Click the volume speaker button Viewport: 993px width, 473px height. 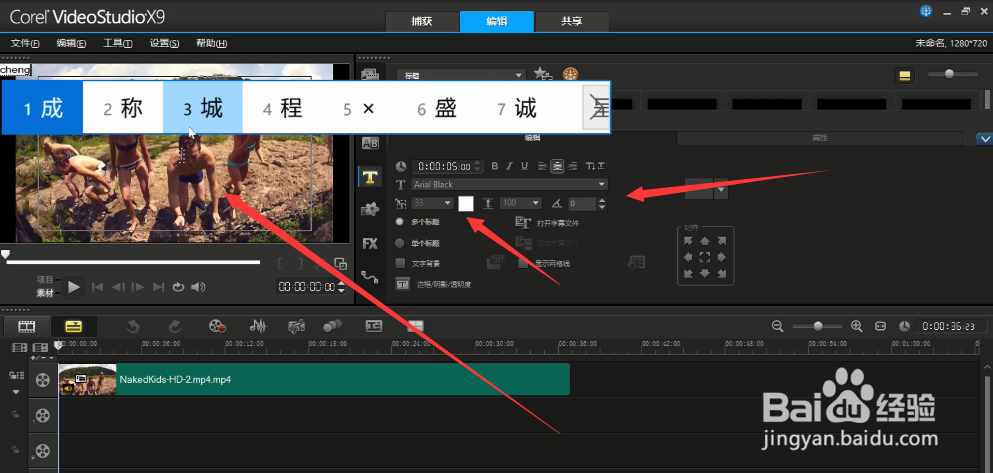coord(198,287)
